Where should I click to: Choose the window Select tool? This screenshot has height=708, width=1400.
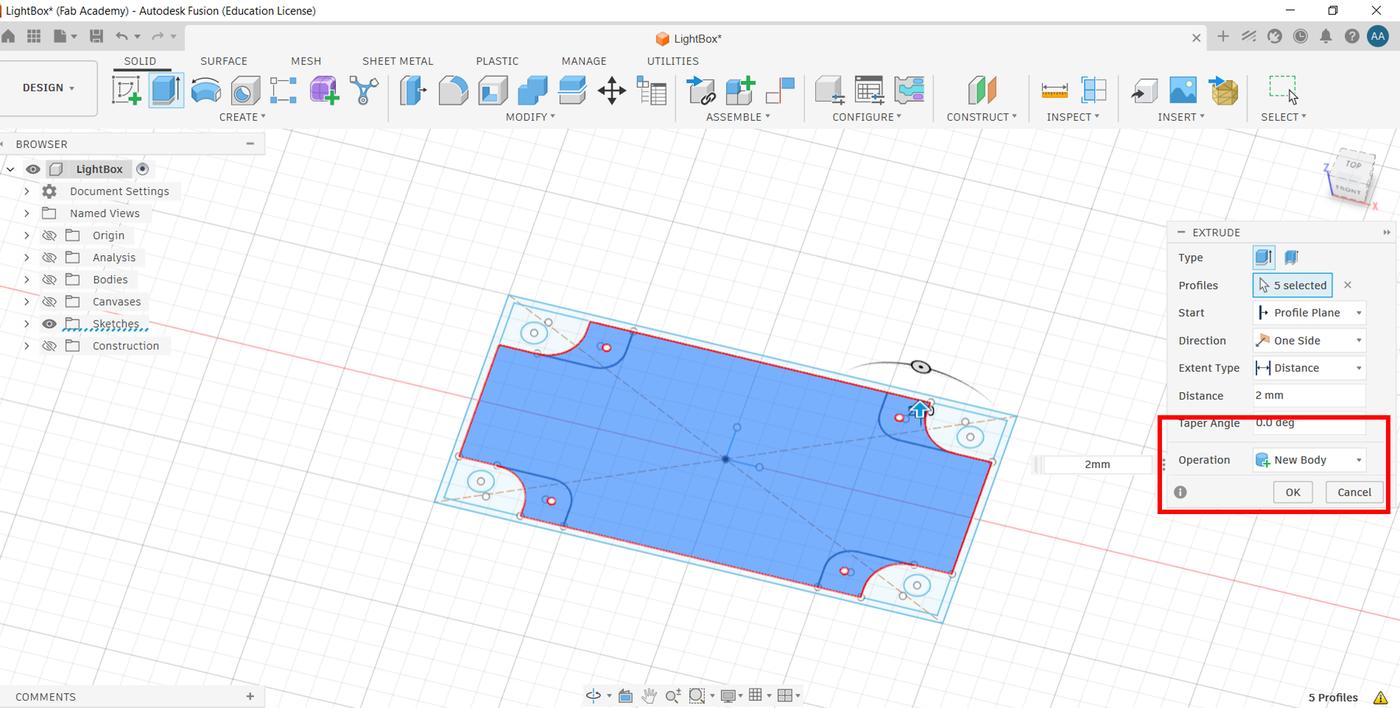click(x=1283, y=91)
